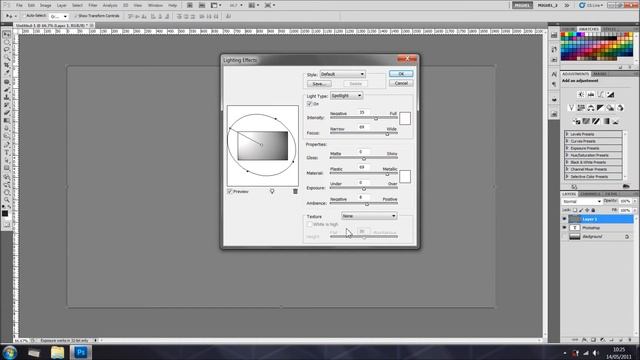This screenshot has width=640, height=360.
Task: Expand Curves Presets
Action: 567,141
